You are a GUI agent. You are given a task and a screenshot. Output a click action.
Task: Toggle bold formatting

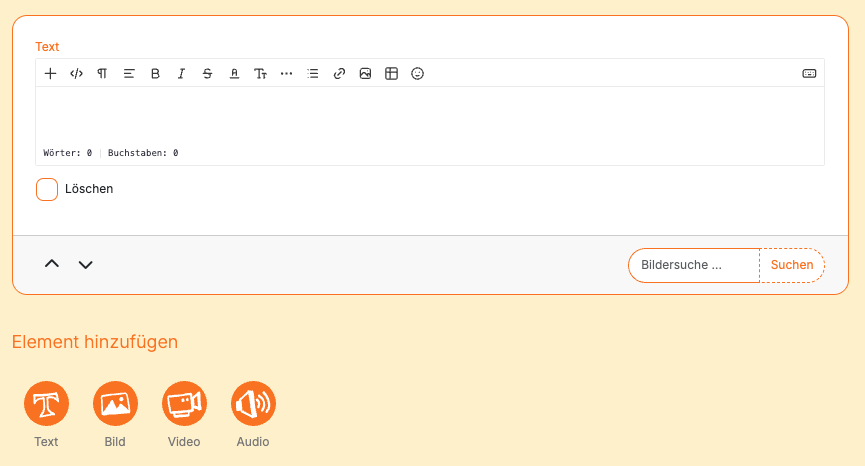click(155, 73)
